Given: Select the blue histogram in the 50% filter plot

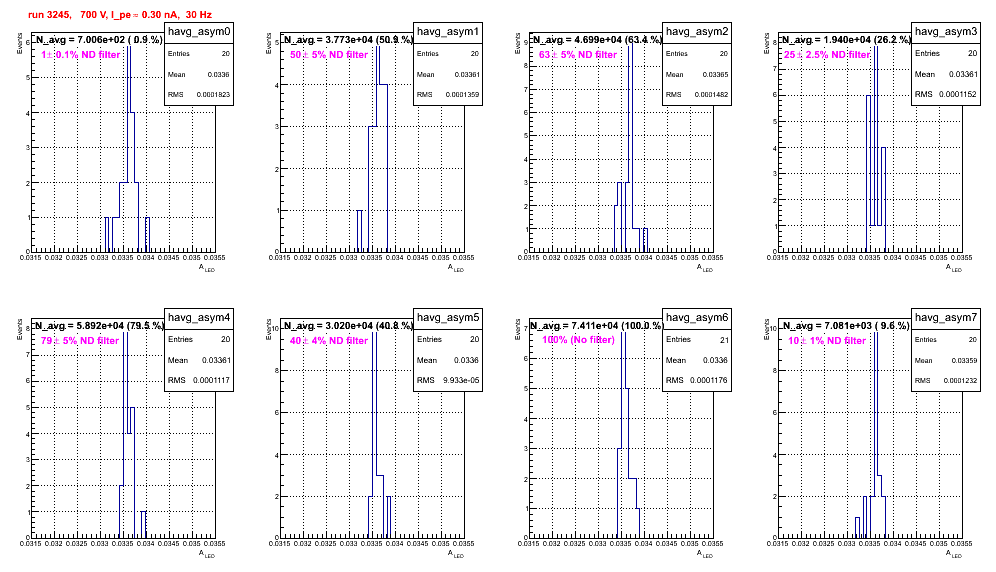Looking at the screenshot, I should 373,148.
